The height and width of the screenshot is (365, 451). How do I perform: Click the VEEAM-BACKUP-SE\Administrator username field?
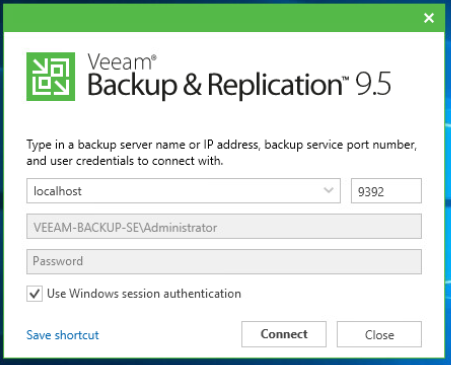[224, 226]
